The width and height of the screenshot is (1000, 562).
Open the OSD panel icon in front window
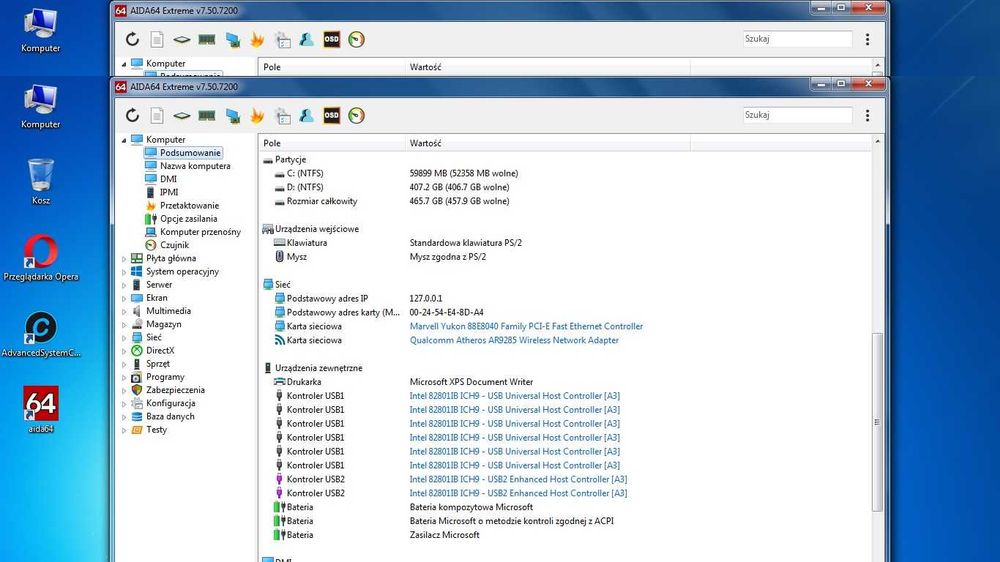332,115
